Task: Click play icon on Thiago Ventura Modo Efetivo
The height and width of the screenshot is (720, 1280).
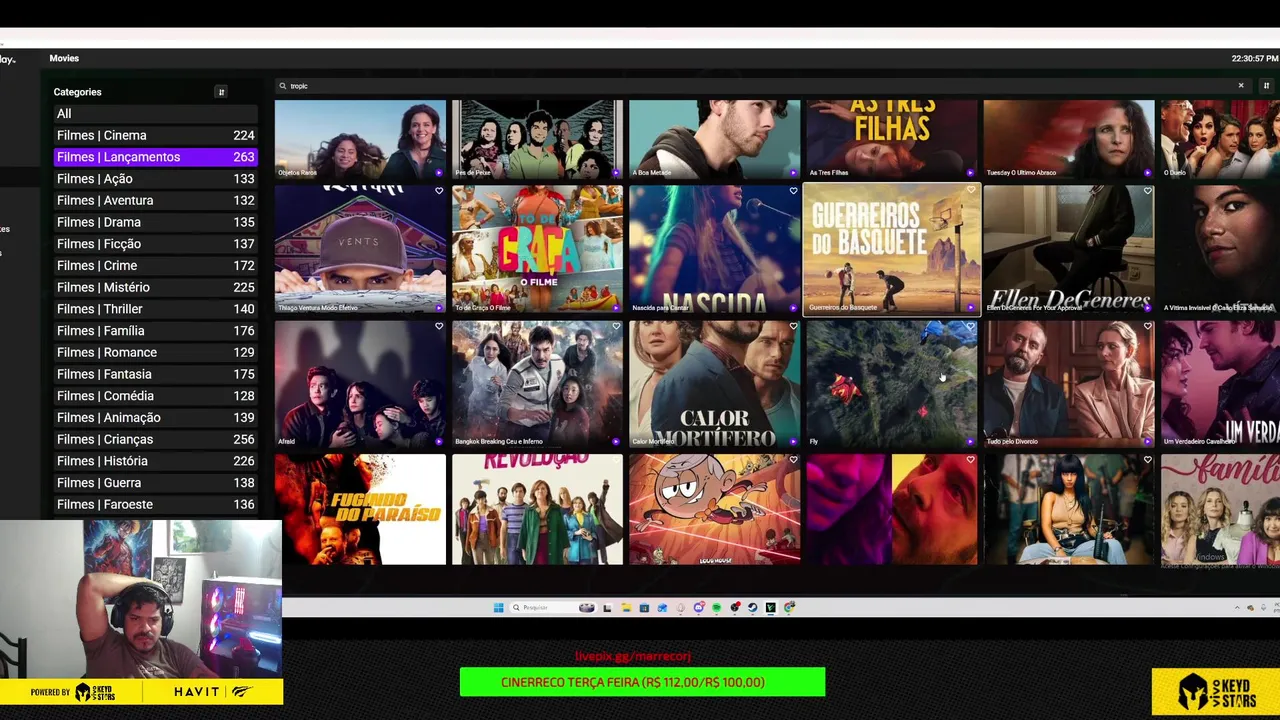Action: pyautogui.click(x=438, y=307)
